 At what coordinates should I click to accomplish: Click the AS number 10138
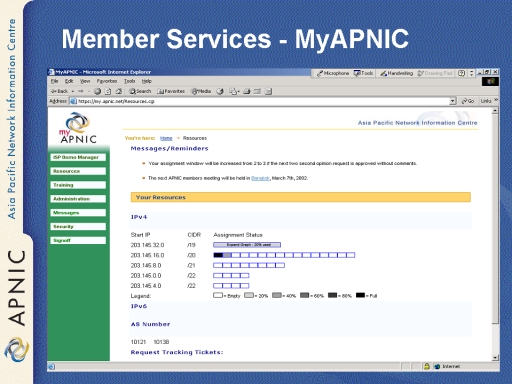[x=161, y=342]
